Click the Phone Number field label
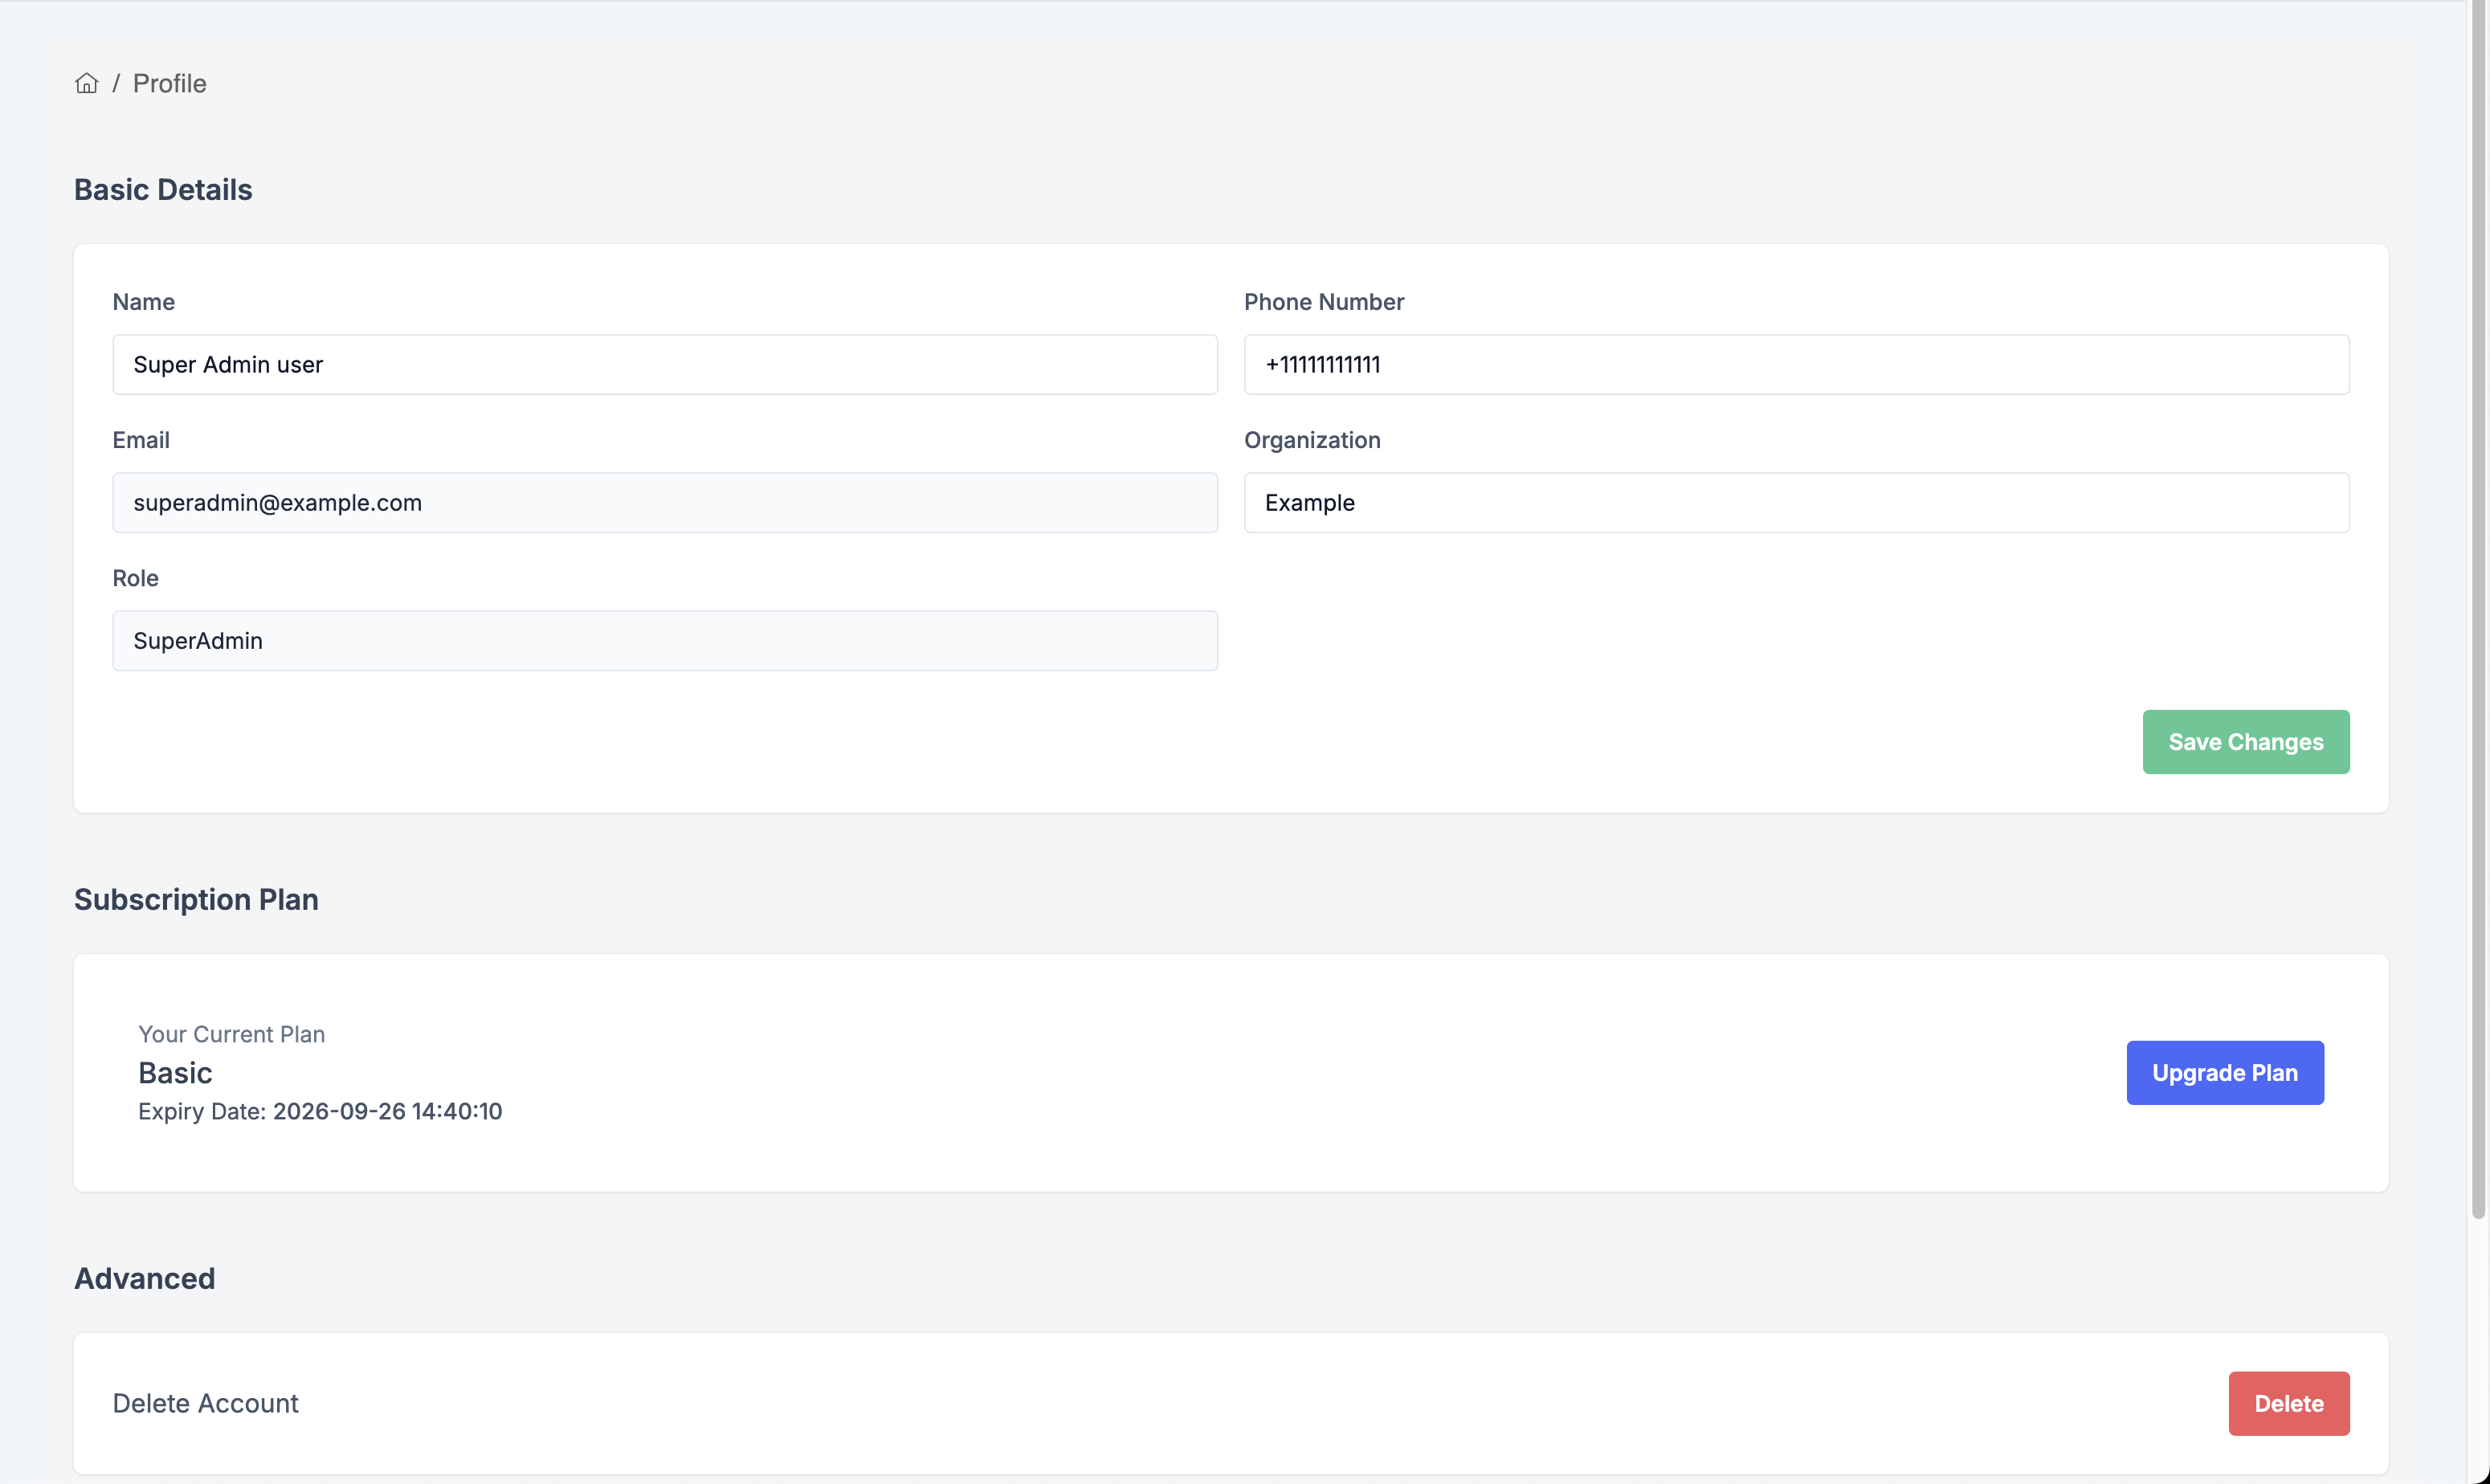The height and width of the screenshot is (1484, 2490). point(1323,301)
